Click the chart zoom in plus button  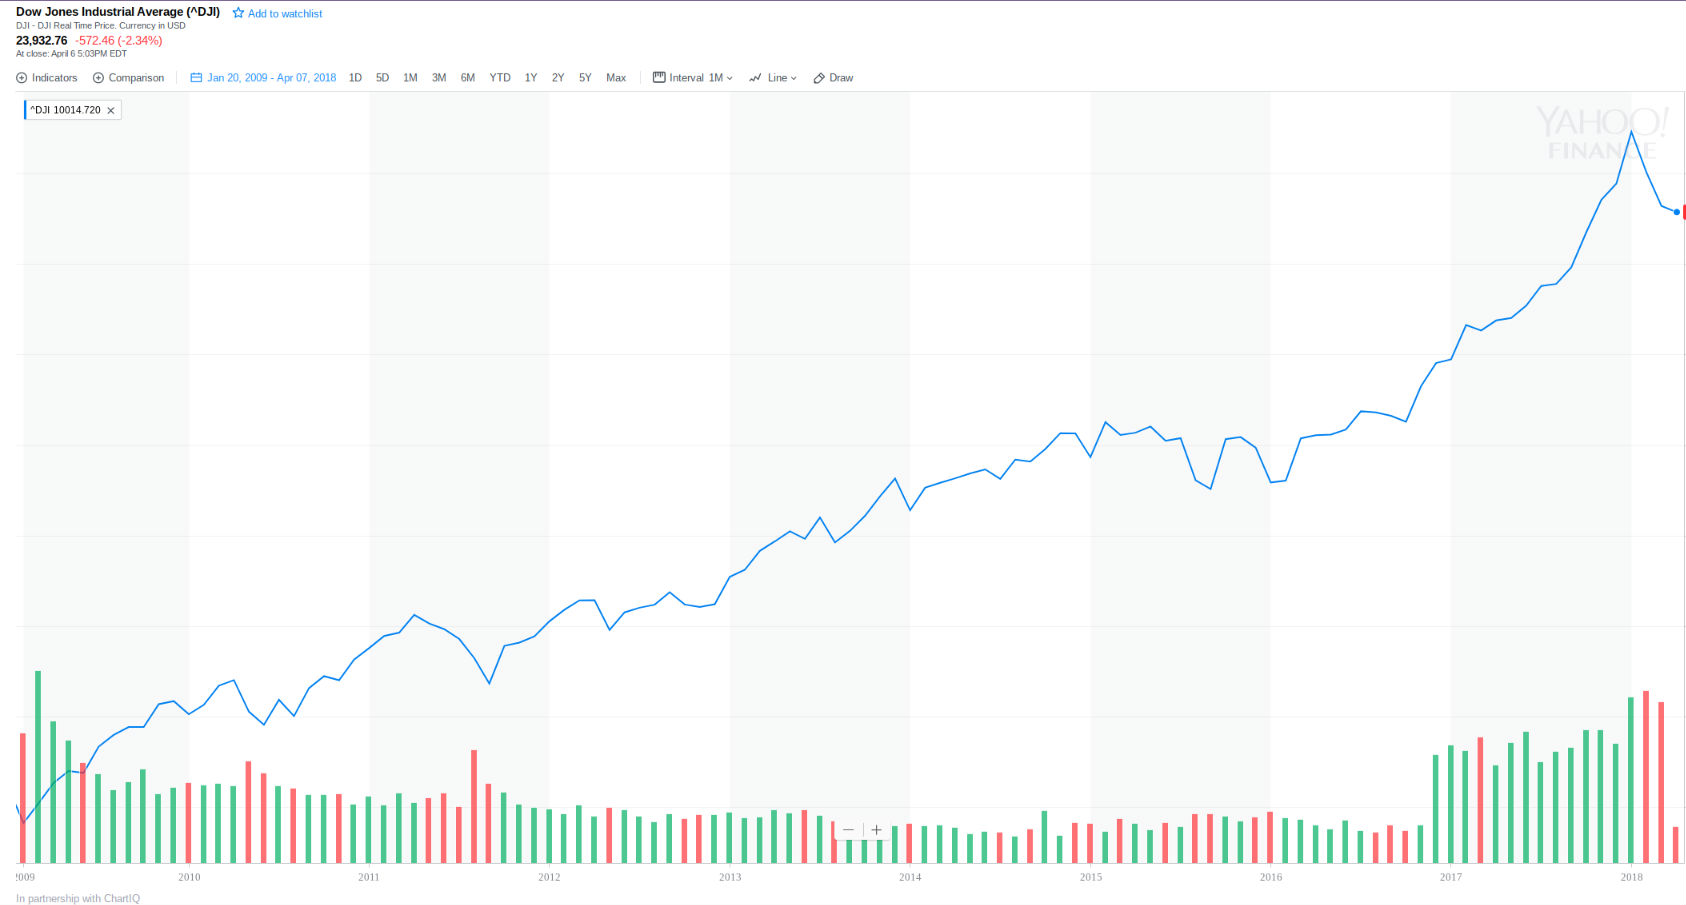point(876,830)
